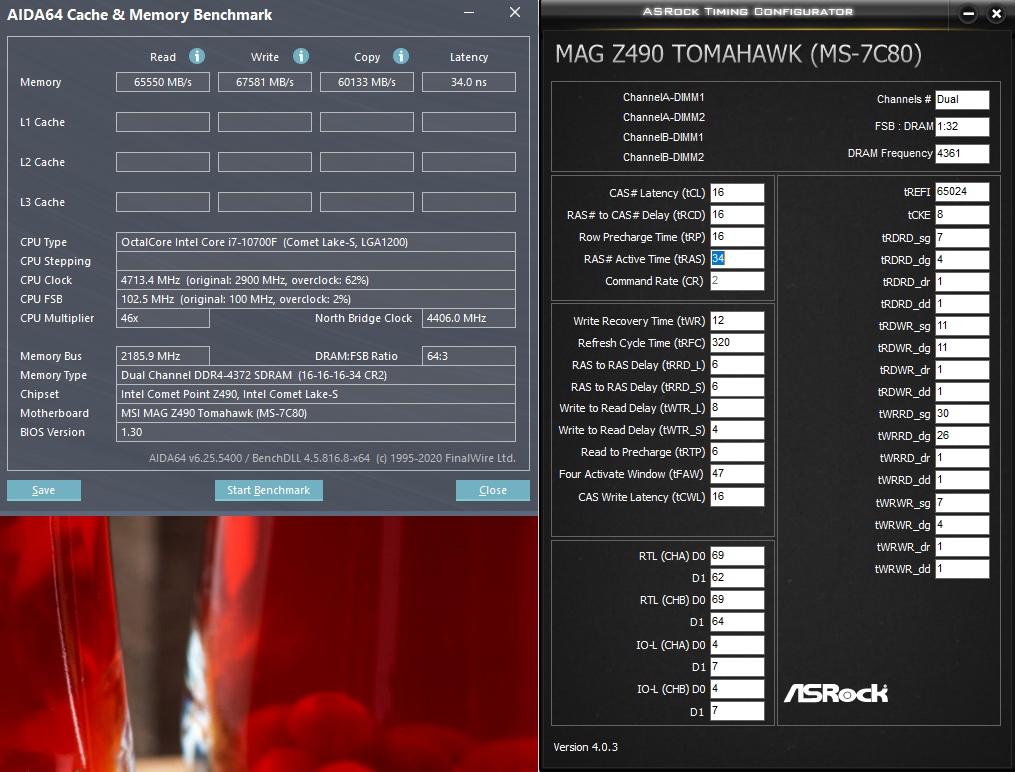Click the L1 Cache Read empty field
1015x772 pixels.
pyautogui.click(x=163, y=122)
